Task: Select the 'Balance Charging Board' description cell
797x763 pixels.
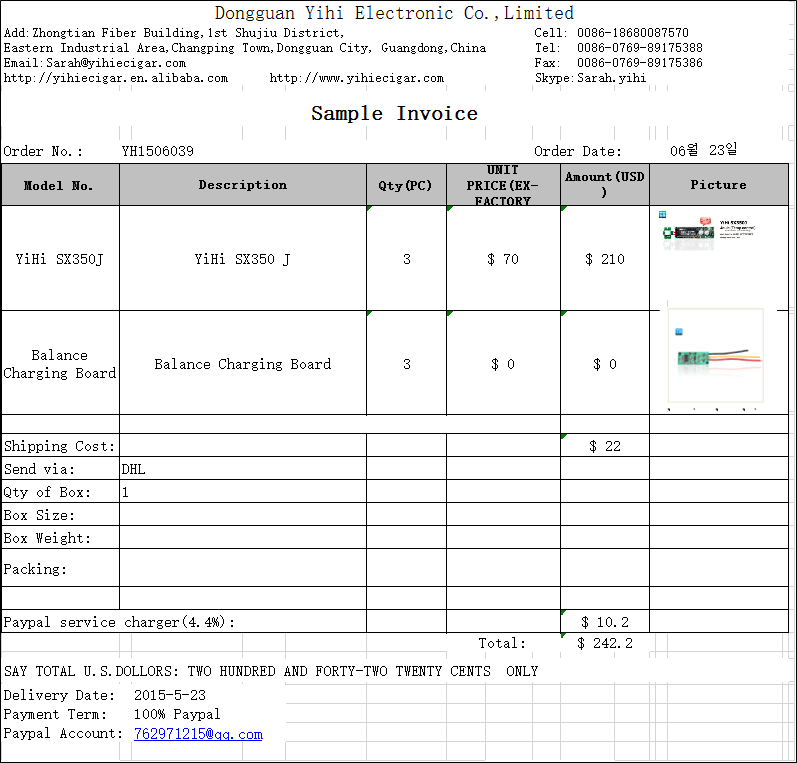Action: (243, 363)
